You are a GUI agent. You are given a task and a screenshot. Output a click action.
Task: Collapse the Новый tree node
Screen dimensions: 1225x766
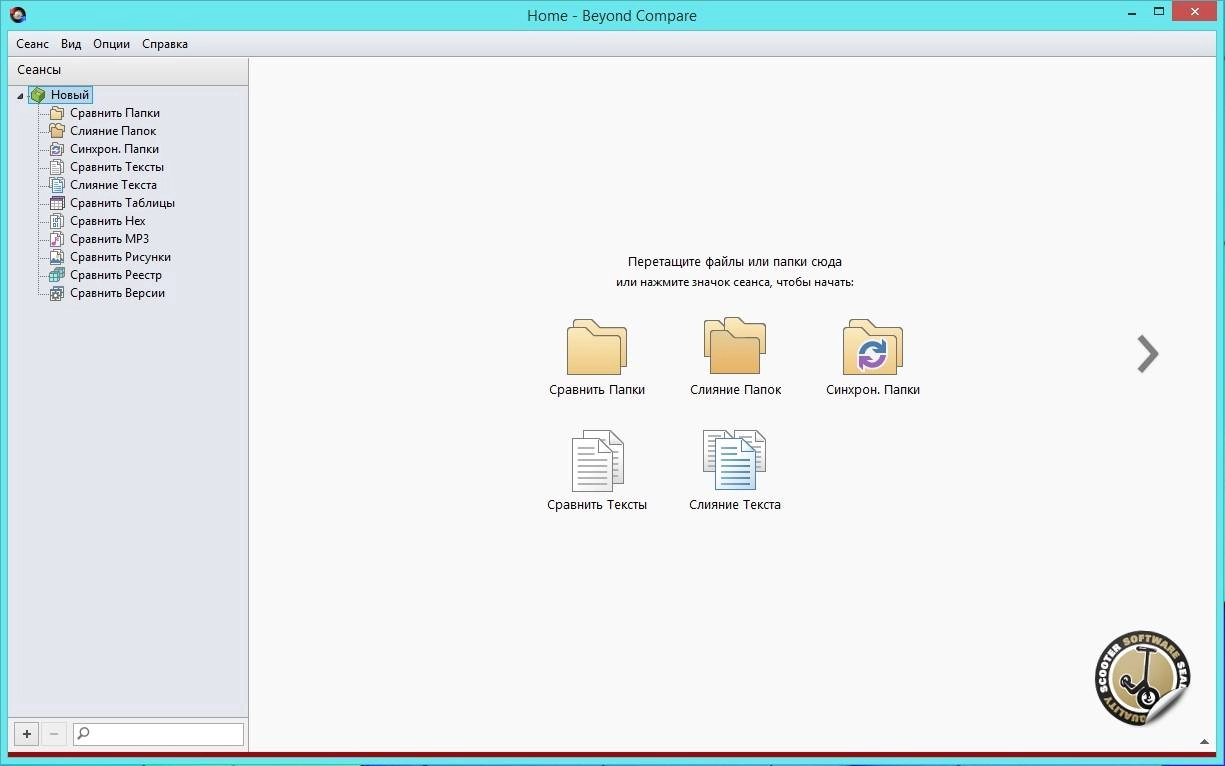[x=20, y=96]
